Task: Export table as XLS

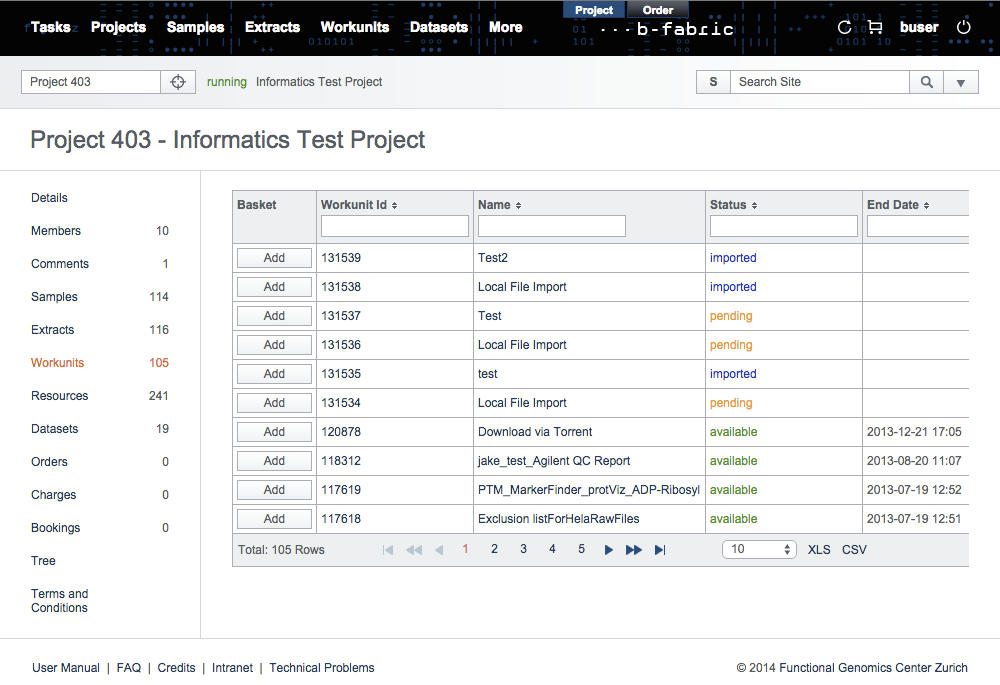Action: click(x=819, y=550)
